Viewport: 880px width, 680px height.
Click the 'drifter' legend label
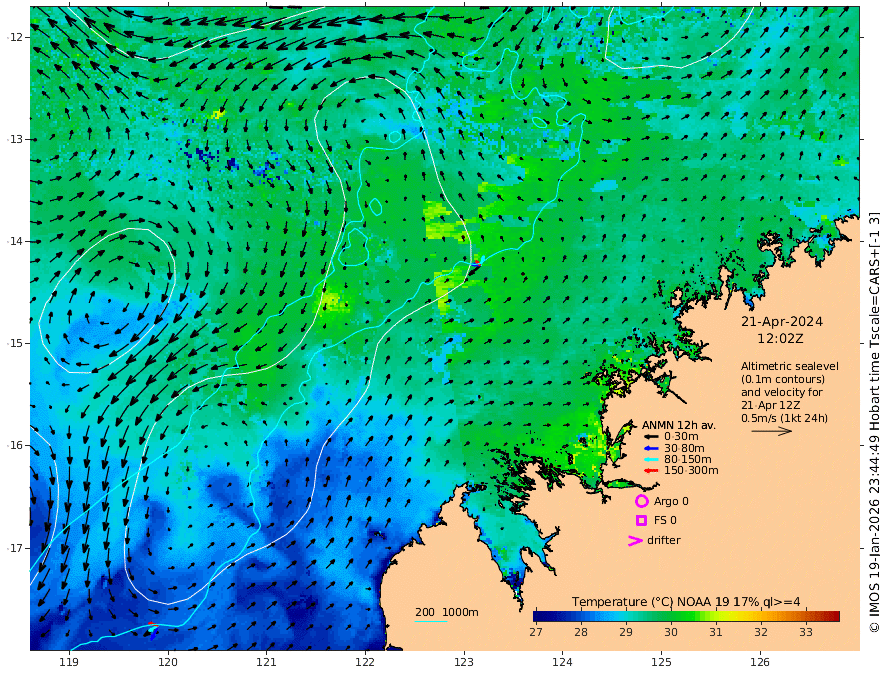coord(664,540)
